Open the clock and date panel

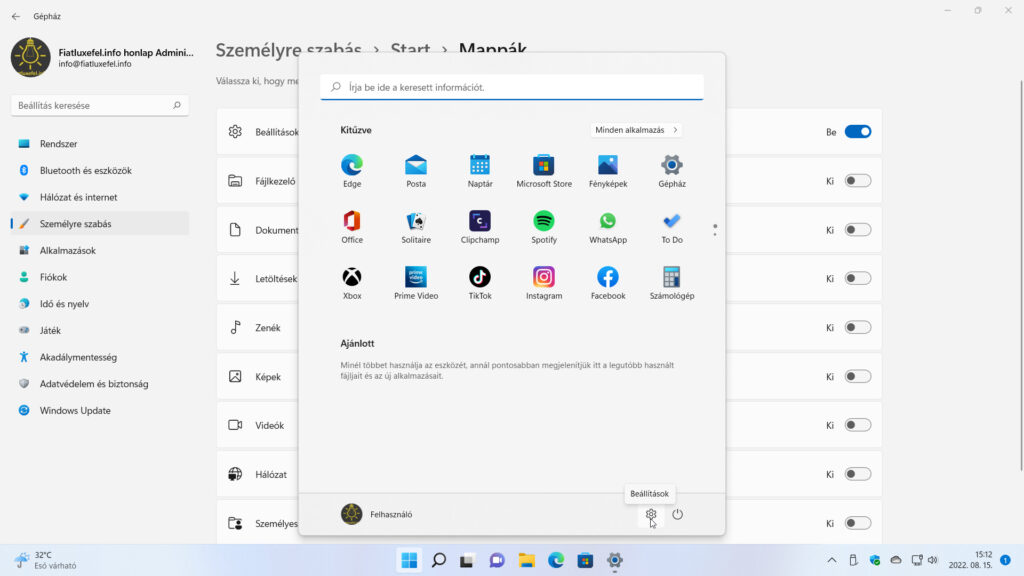[x=970, y=560]
